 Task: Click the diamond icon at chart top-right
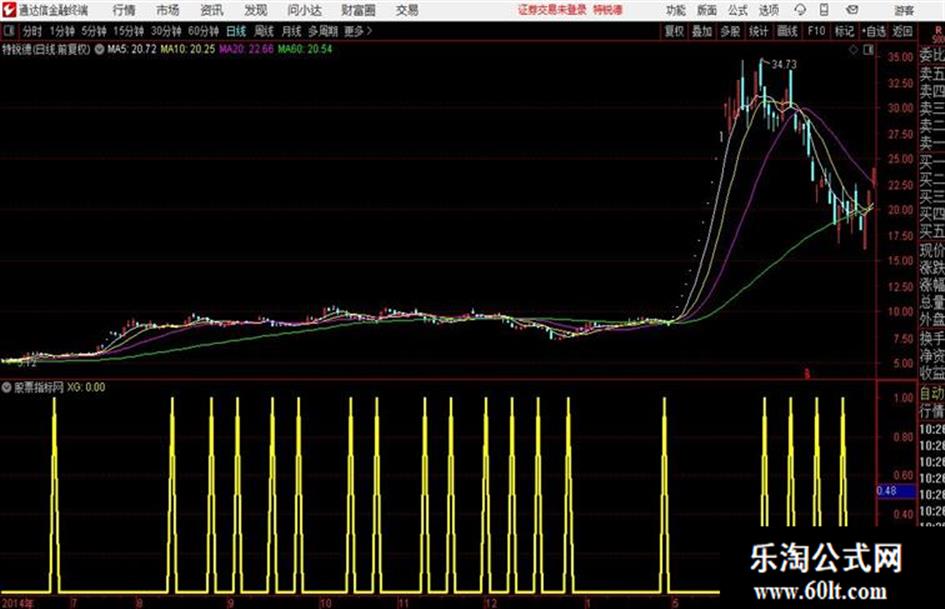pos(853,51)
